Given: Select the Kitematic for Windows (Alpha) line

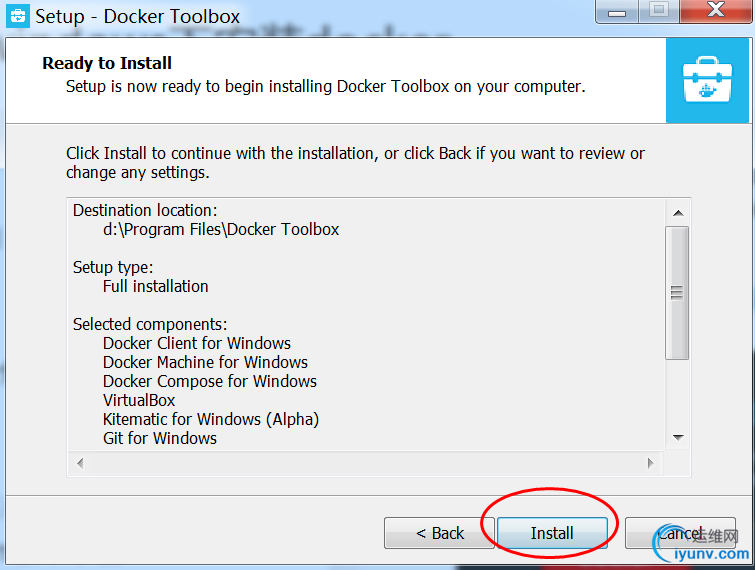Looking at the screenshot, I should point(211,419).
